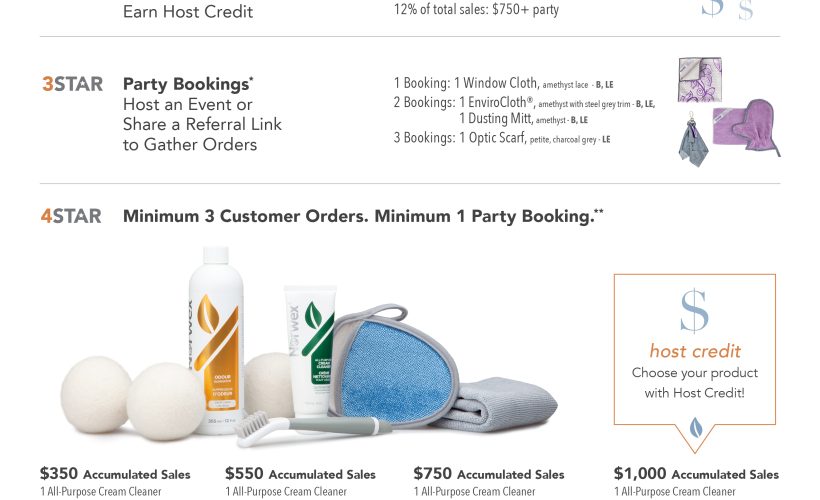Click the gold Norwex odour eliminator bottle
The width and height of the screenshot is (820, 500).
click(x=216, y=340)
